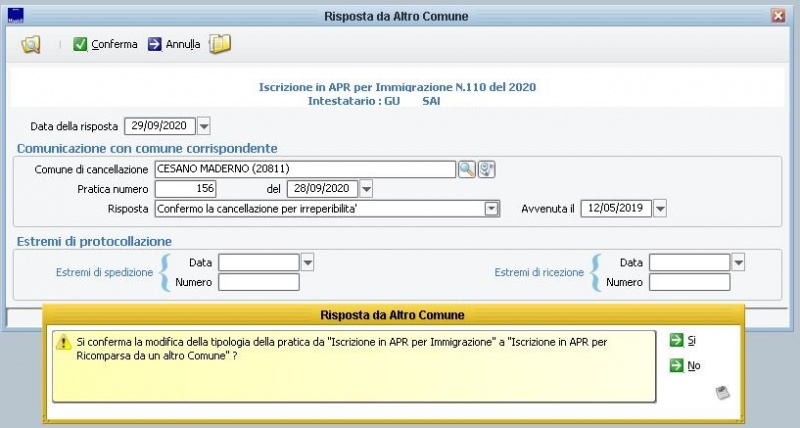Click the globe lookup icon beside comune
Image resolution: width=800 pixels, height=428 pixels.
[x=486, y=169]
